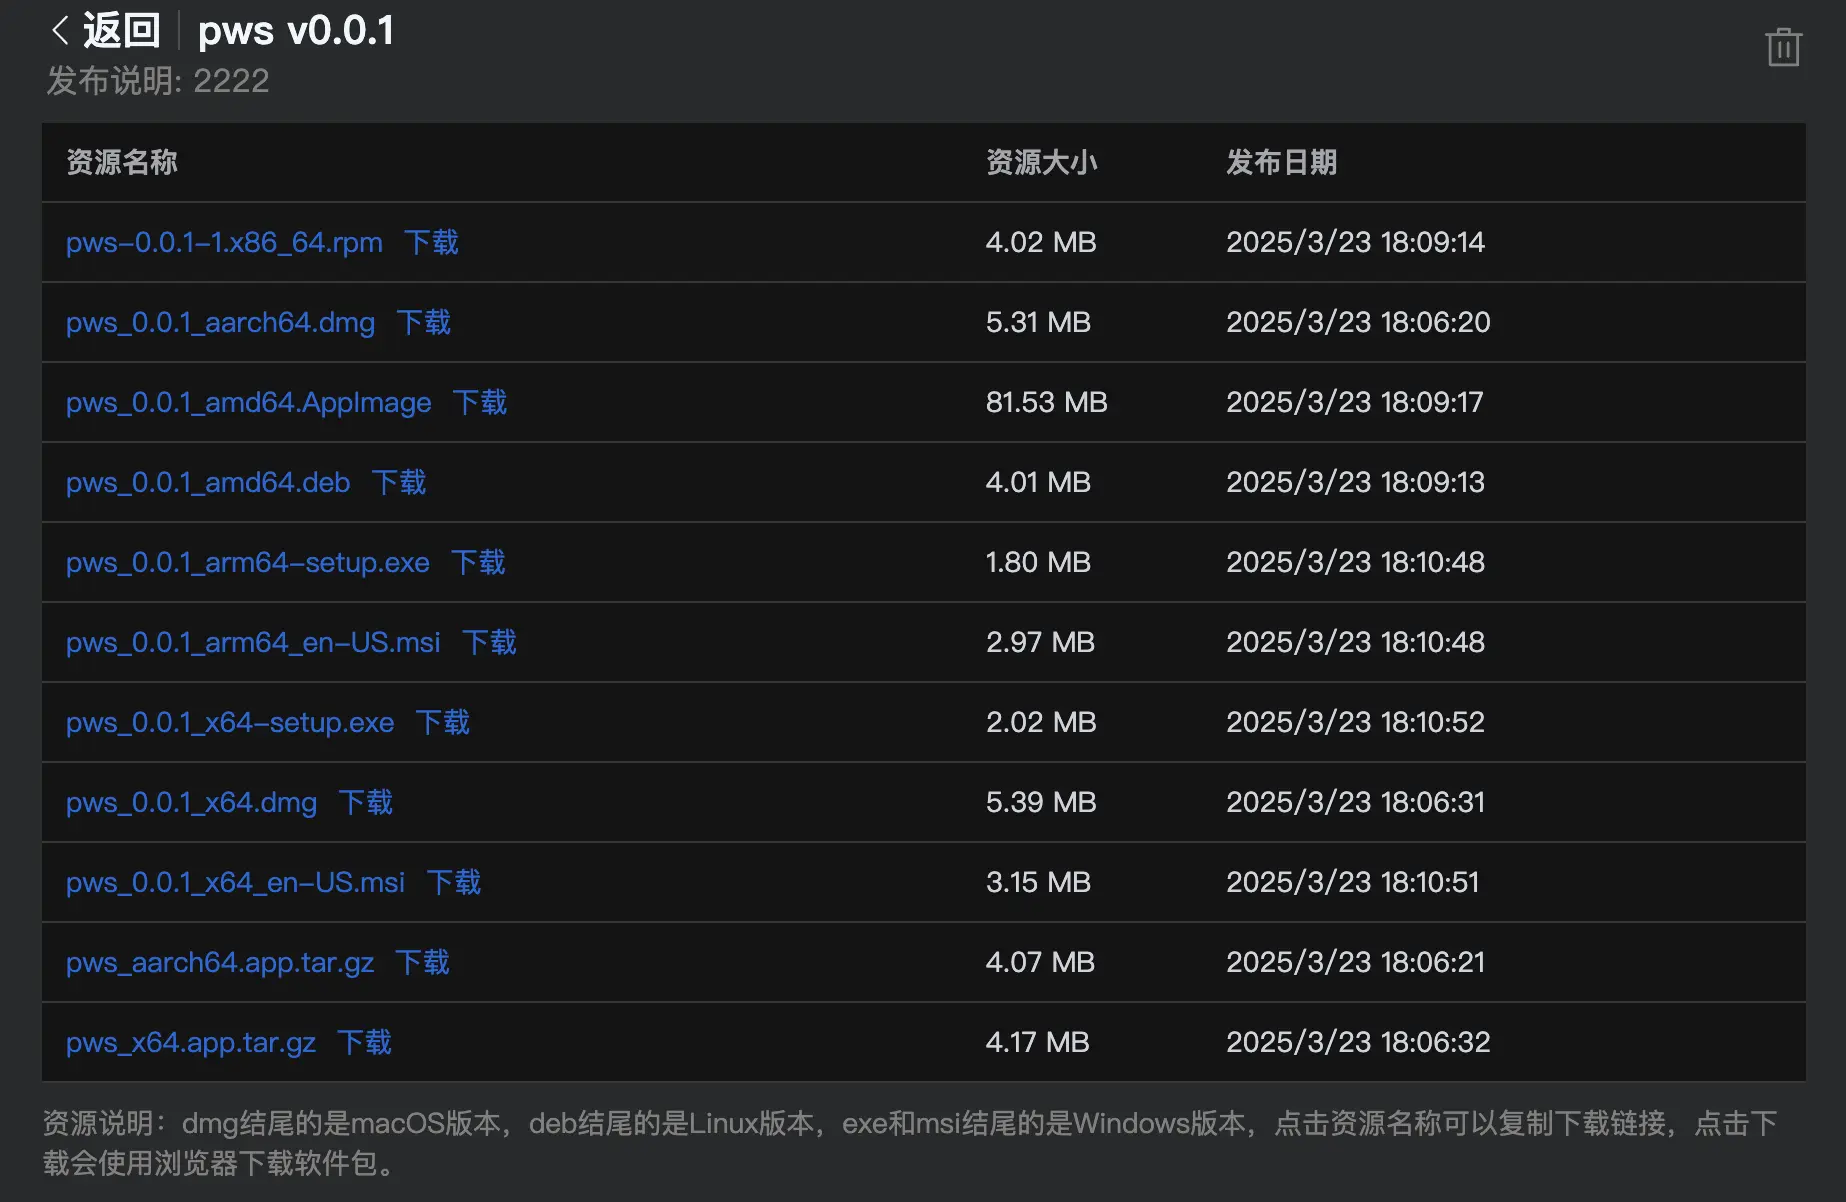
Task: Go back via the 返回 button
Action: pyautogui.click(x=121, y=31)
